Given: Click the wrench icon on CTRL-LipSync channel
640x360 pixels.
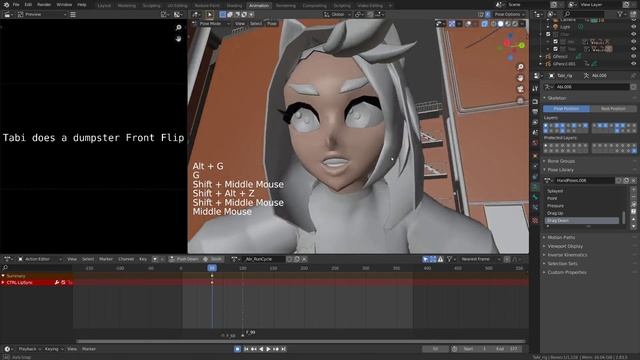Looking at the screenshot, I should (x=57, y=282).
